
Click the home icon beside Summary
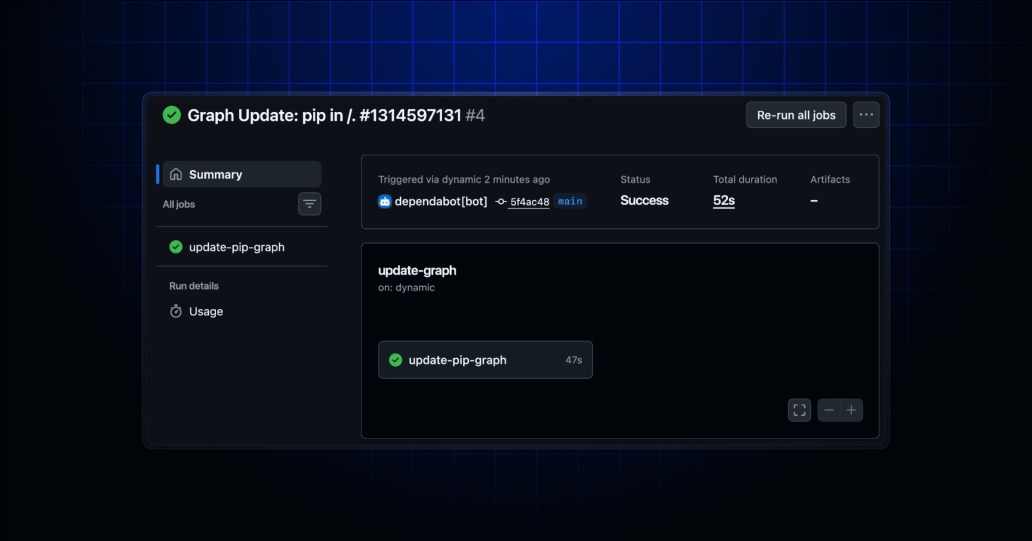click(176, 174)
